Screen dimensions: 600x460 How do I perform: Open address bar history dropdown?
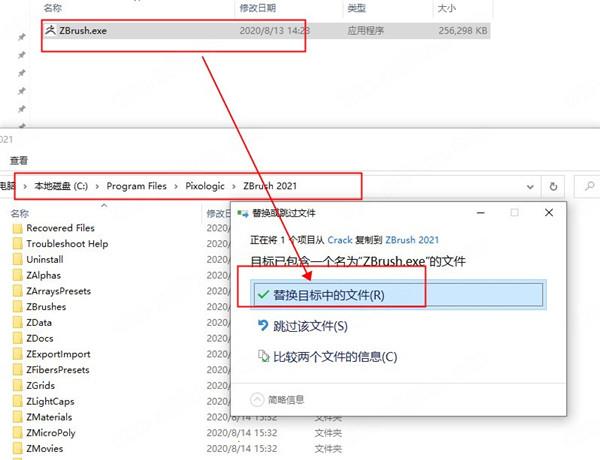click(530, 187)
